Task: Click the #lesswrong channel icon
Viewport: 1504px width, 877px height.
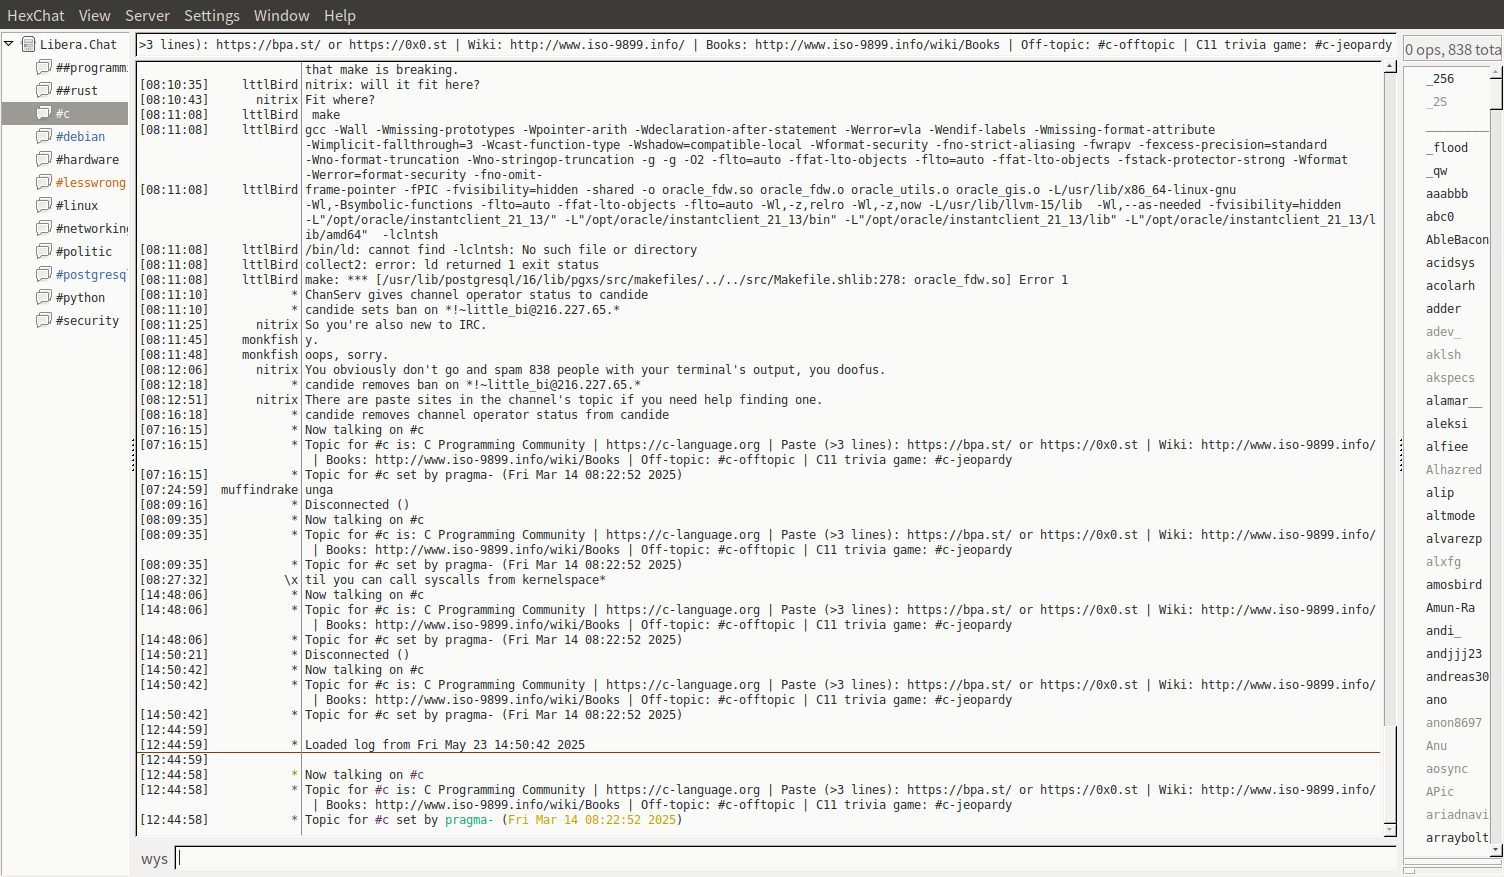Action: tap(44, 182)
